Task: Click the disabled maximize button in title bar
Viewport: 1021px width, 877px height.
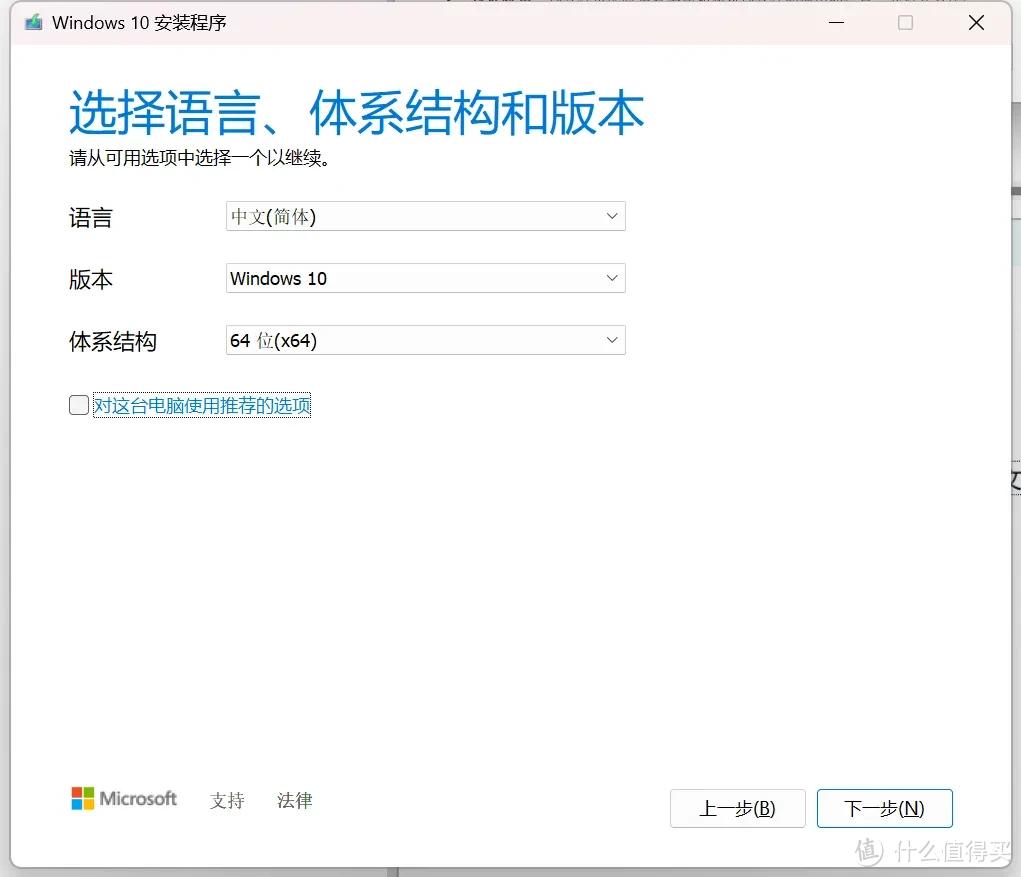Action: [x=905, y=23]
